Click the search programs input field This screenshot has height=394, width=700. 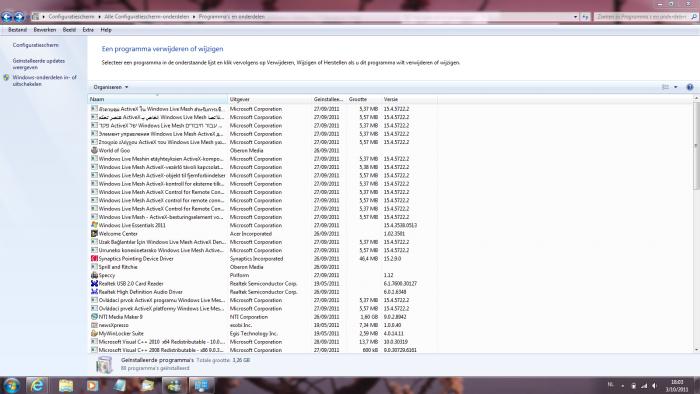pos(642,17)
